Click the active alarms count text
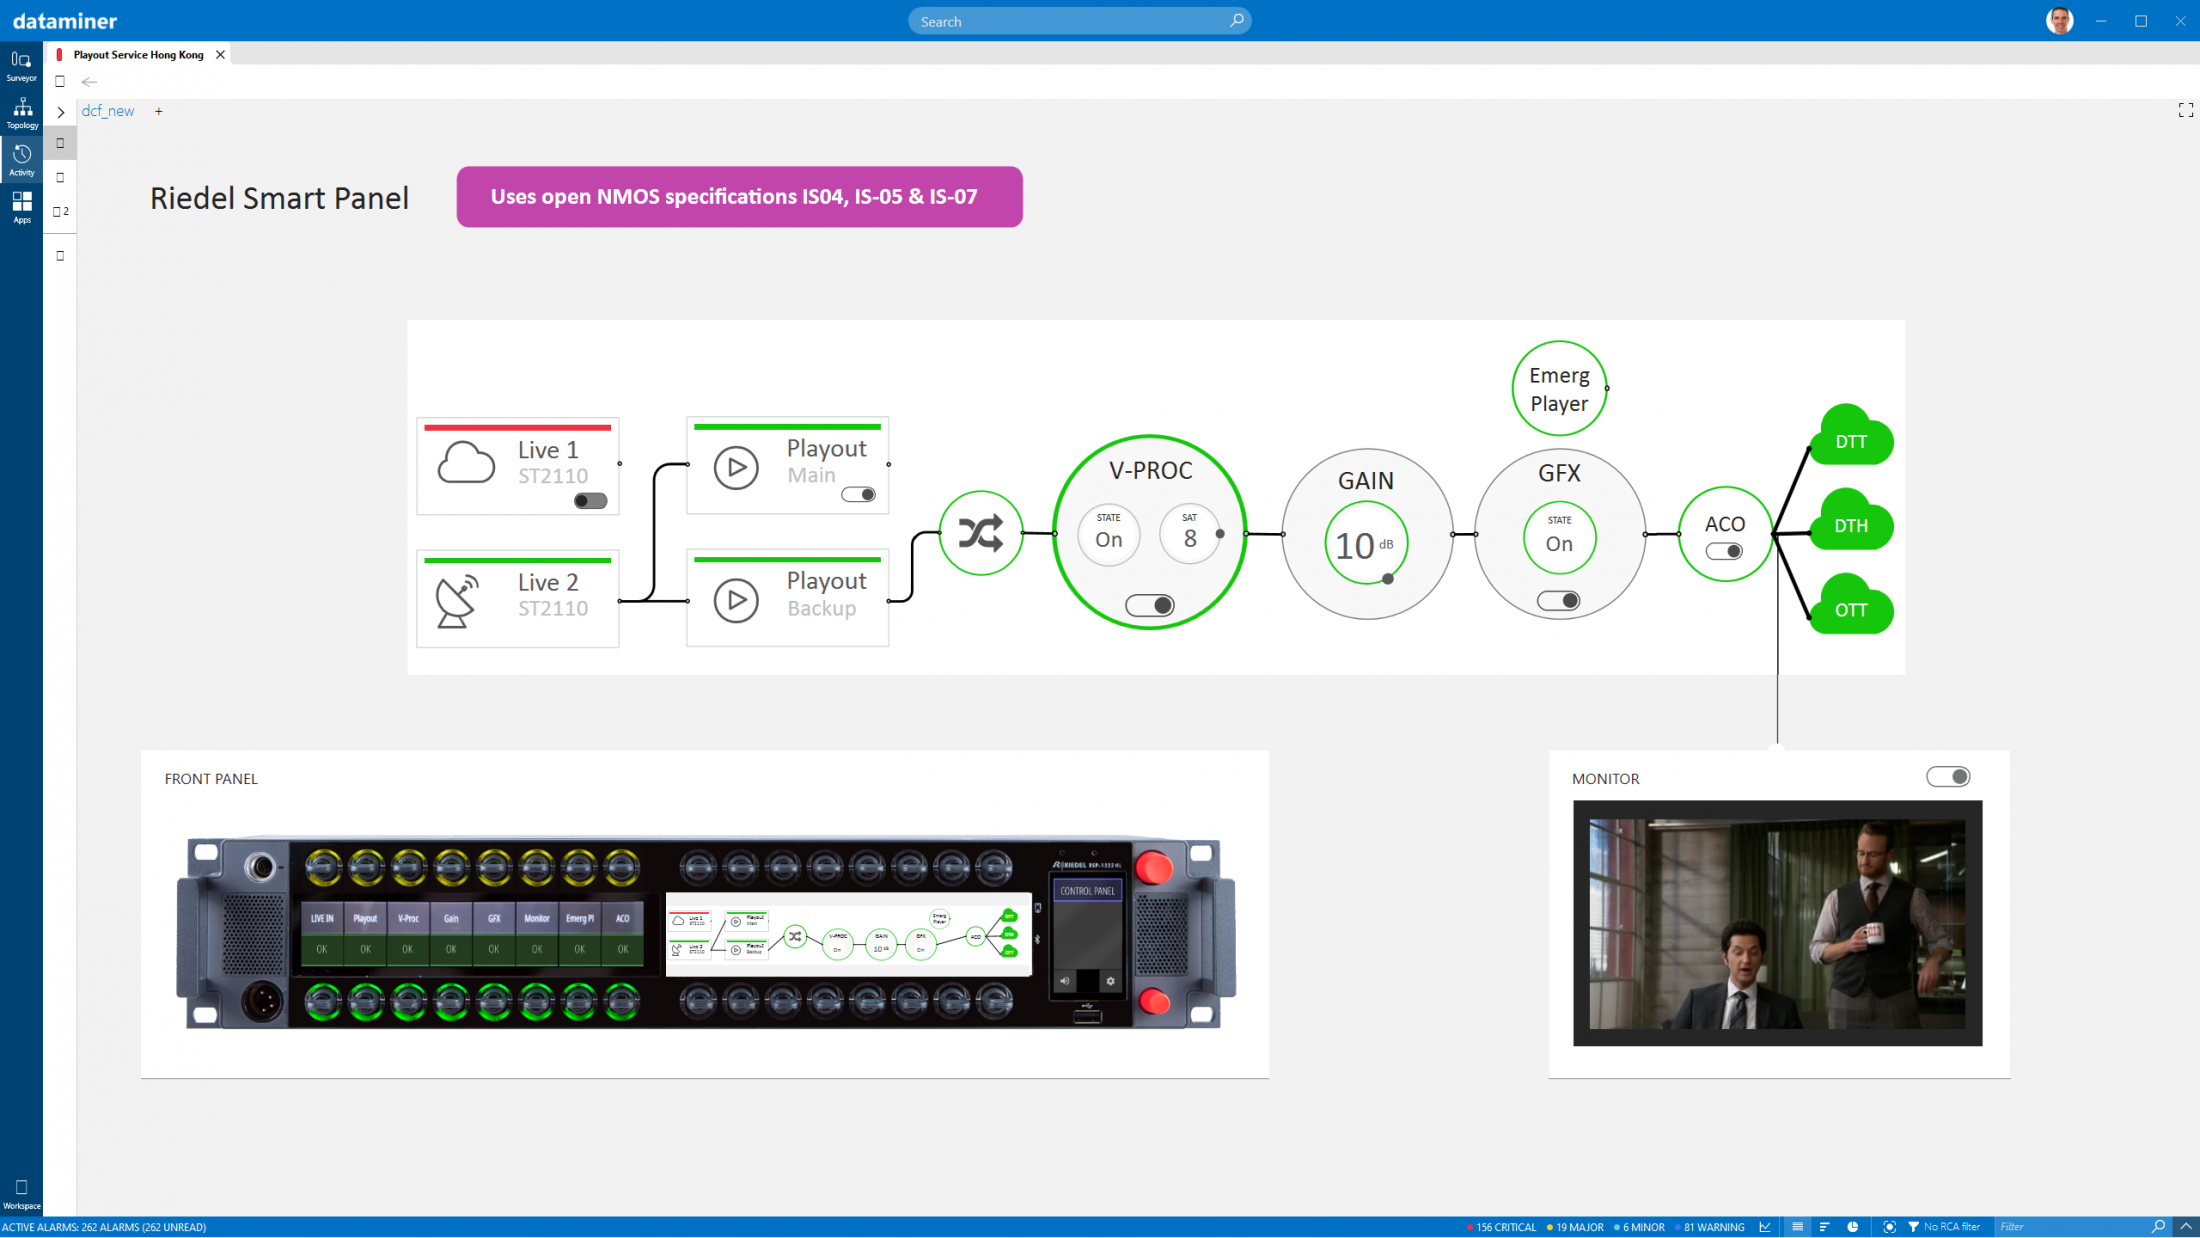2200x1238 pixels. tap(104, 1227)
